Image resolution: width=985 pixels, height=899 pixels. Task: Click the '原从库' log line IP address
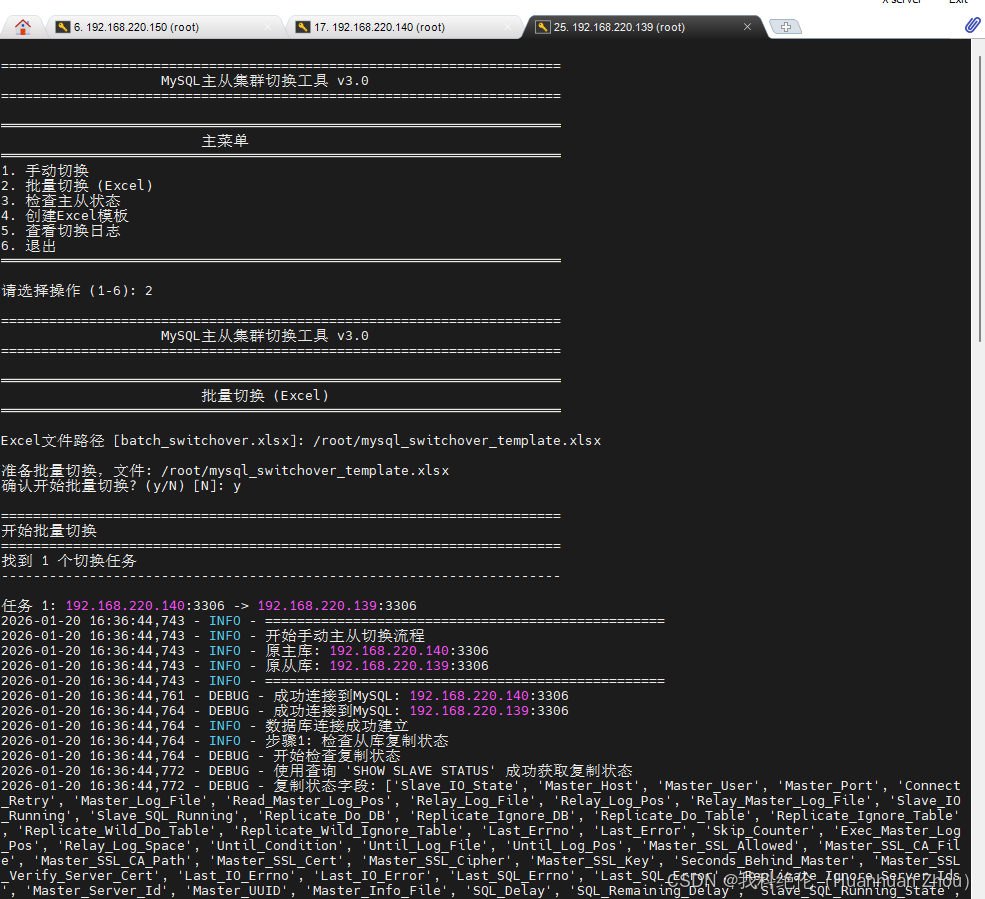pos(389,666)
